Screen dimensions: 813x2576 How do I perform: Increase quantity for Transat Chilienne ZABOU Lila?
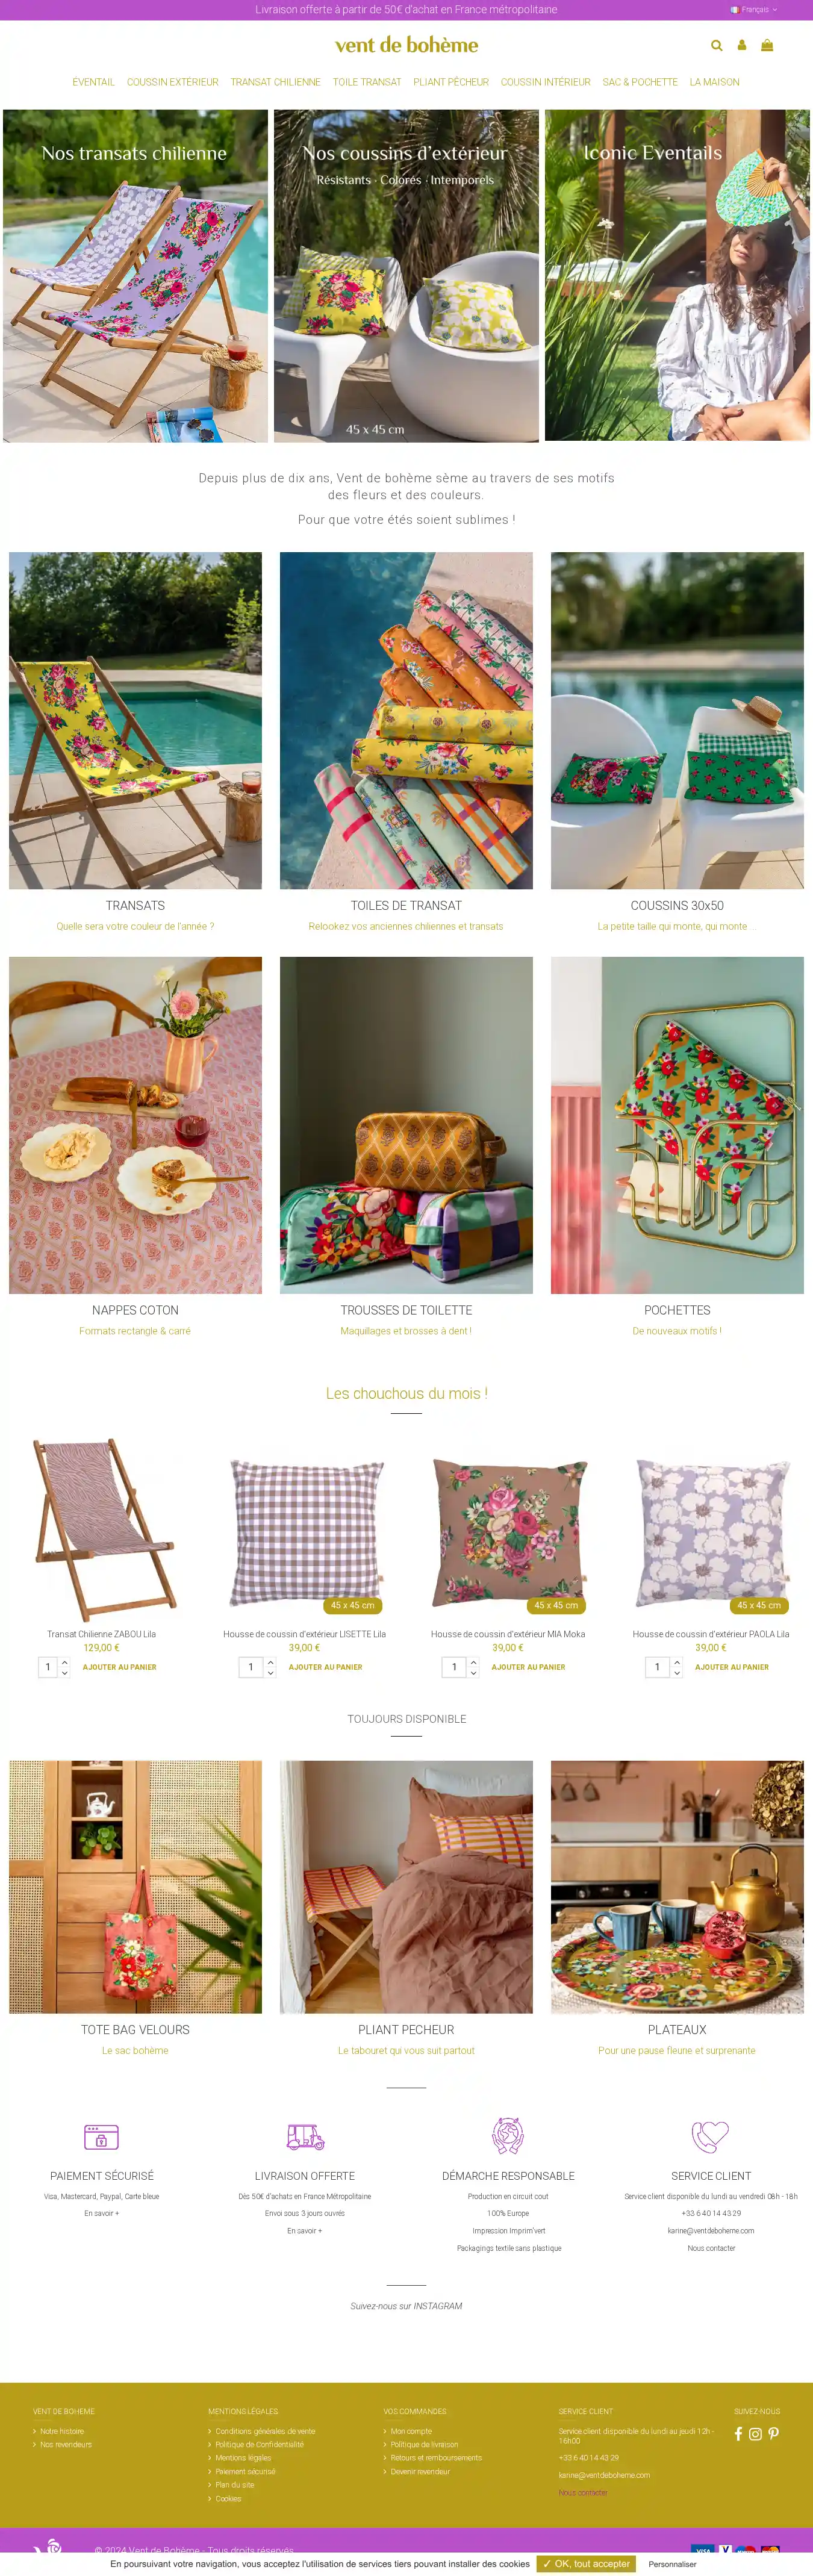pyautogui.click(x=65, y=1662)
